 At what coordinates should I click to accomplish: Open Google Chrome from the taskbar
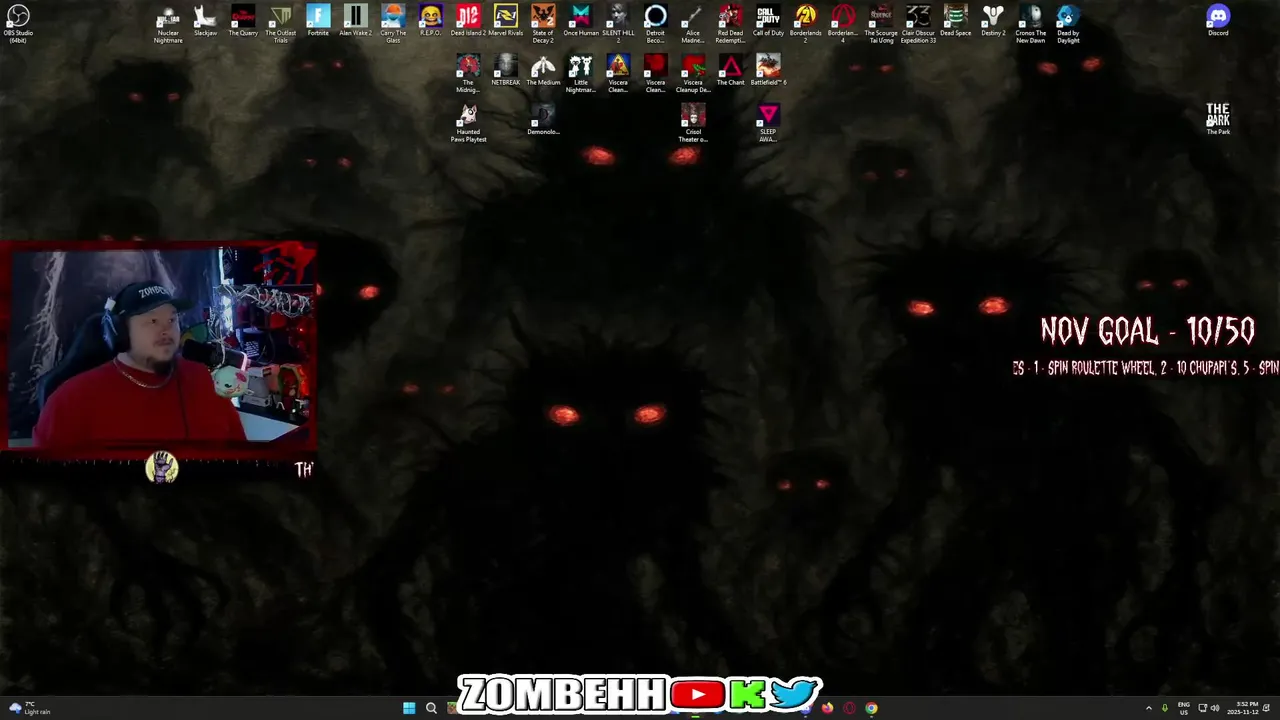click(x=871, y=708)
